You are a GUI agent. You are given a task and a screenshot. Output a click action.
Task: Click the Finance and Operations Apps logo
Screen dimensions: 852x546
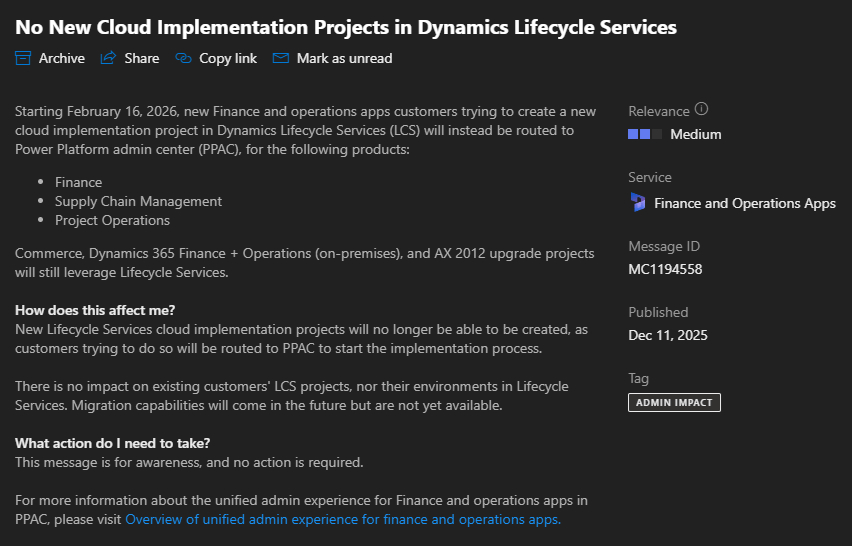[638, 203]
